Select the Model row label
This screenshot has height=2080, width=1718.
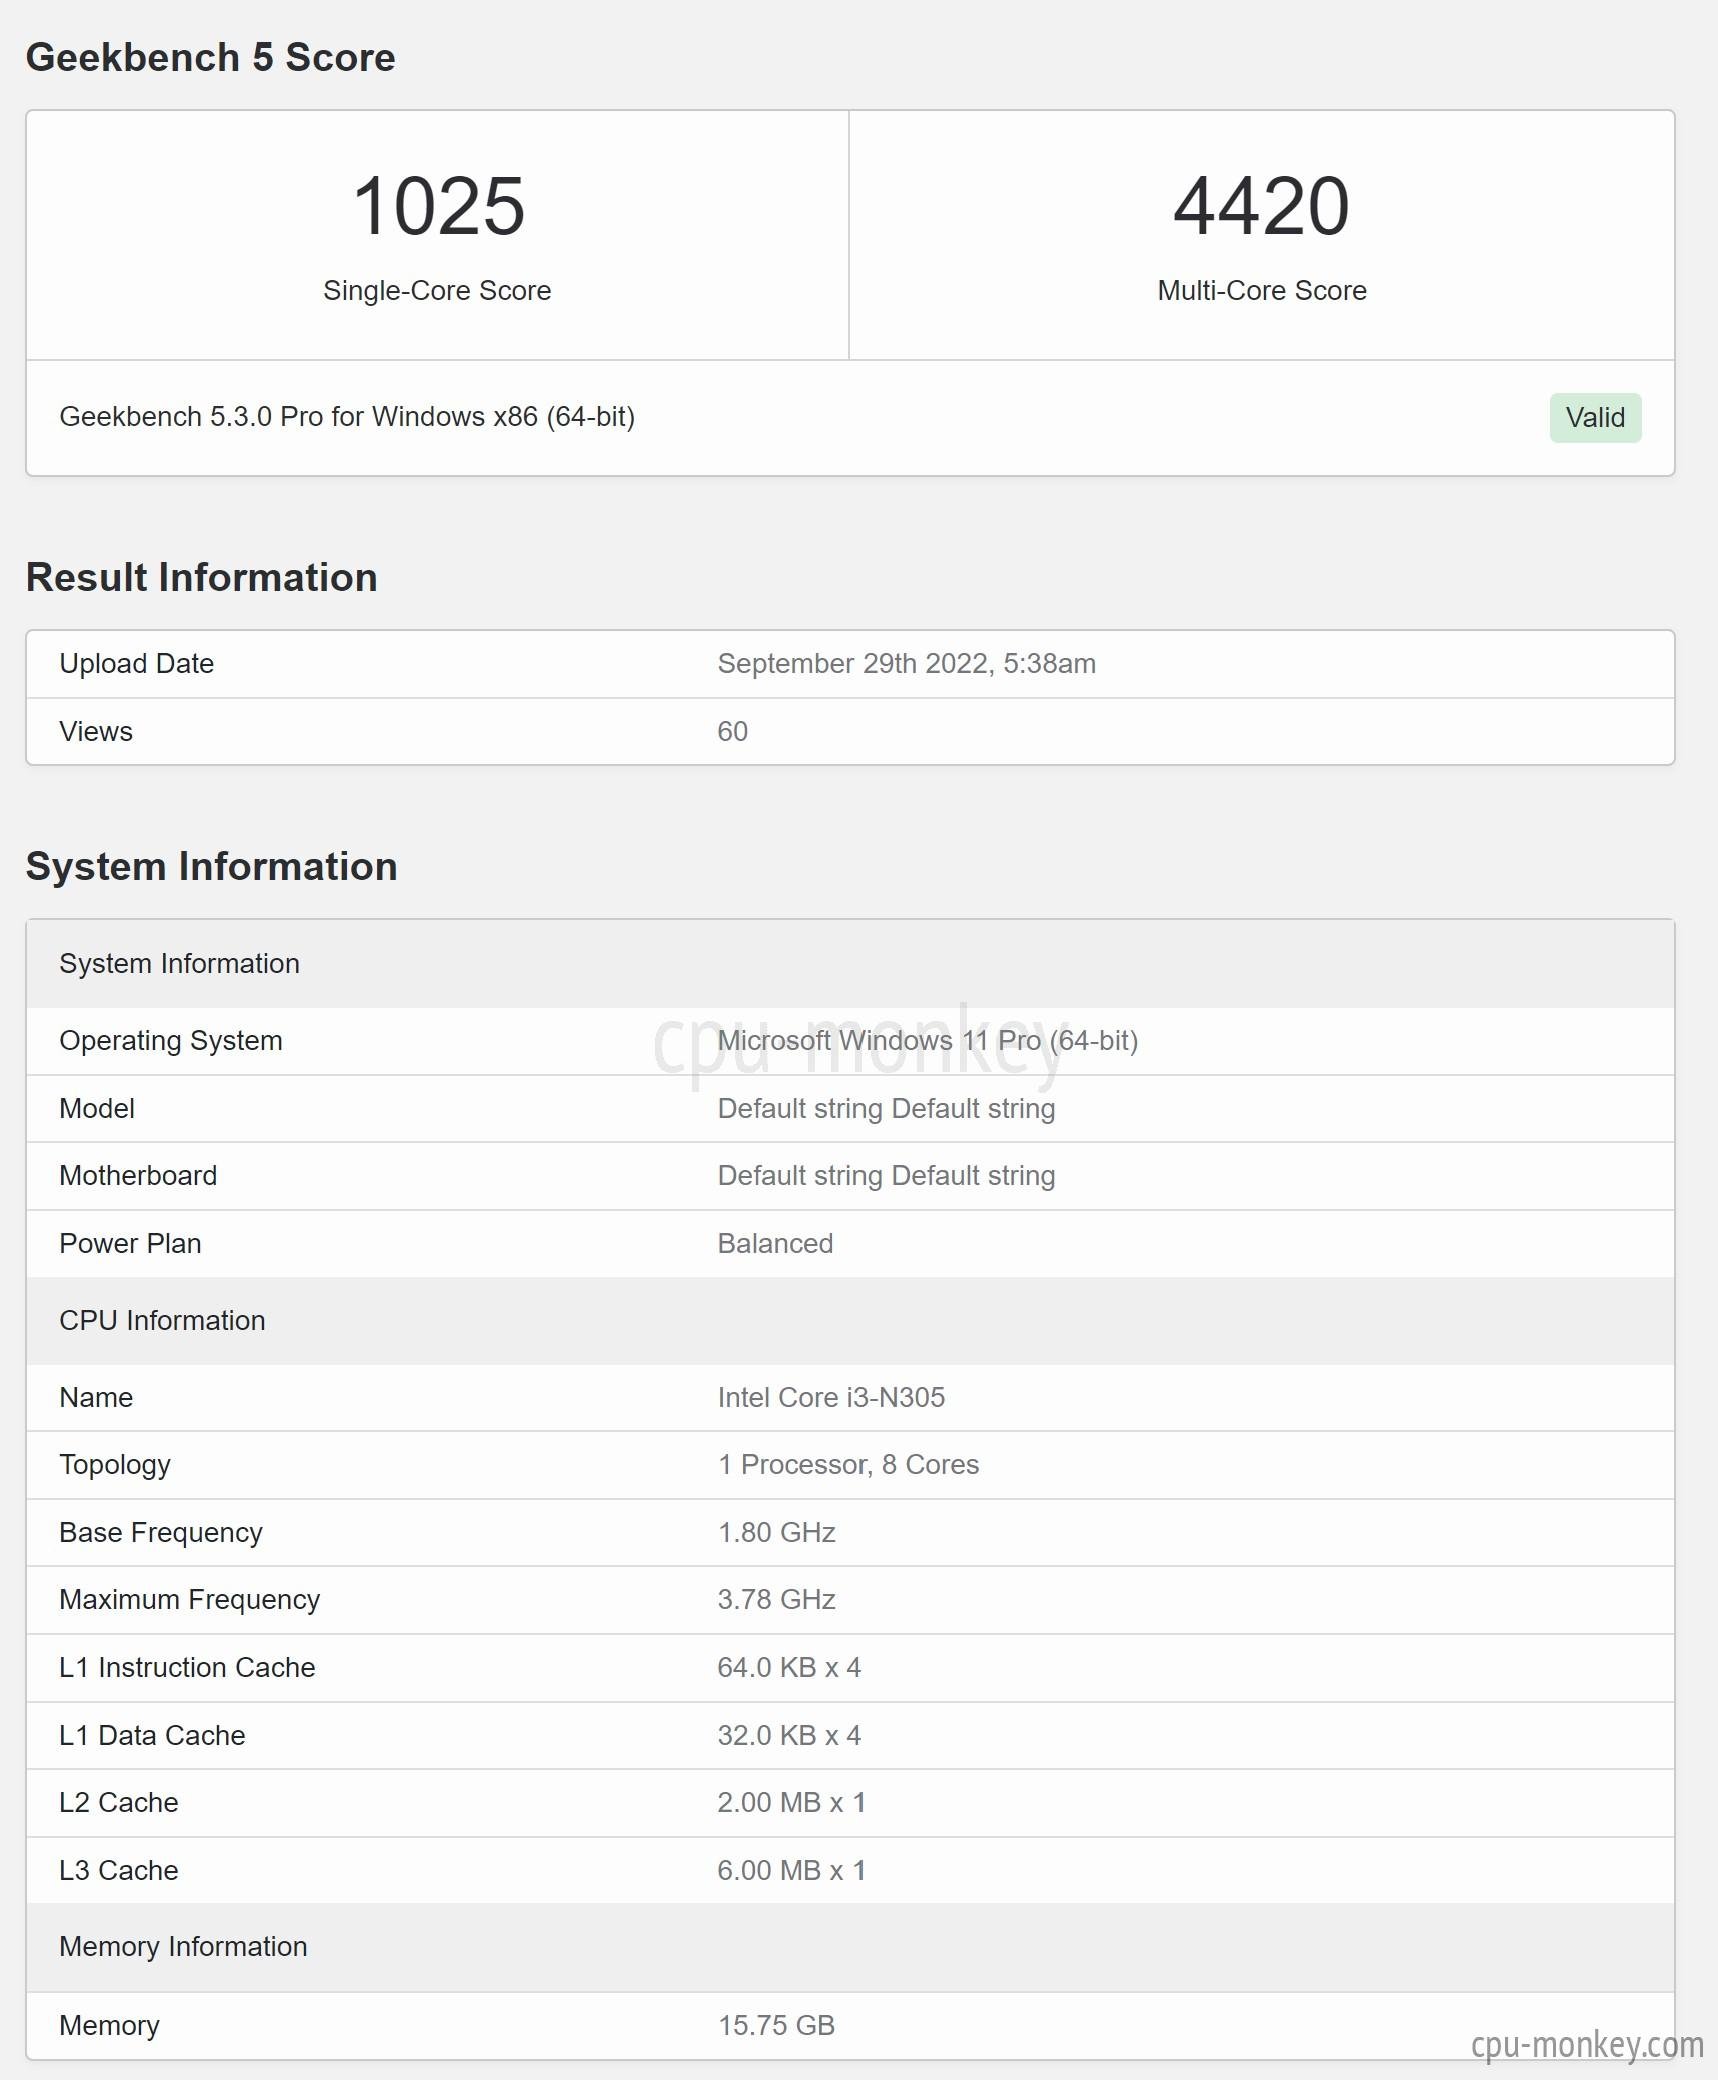97,1109
